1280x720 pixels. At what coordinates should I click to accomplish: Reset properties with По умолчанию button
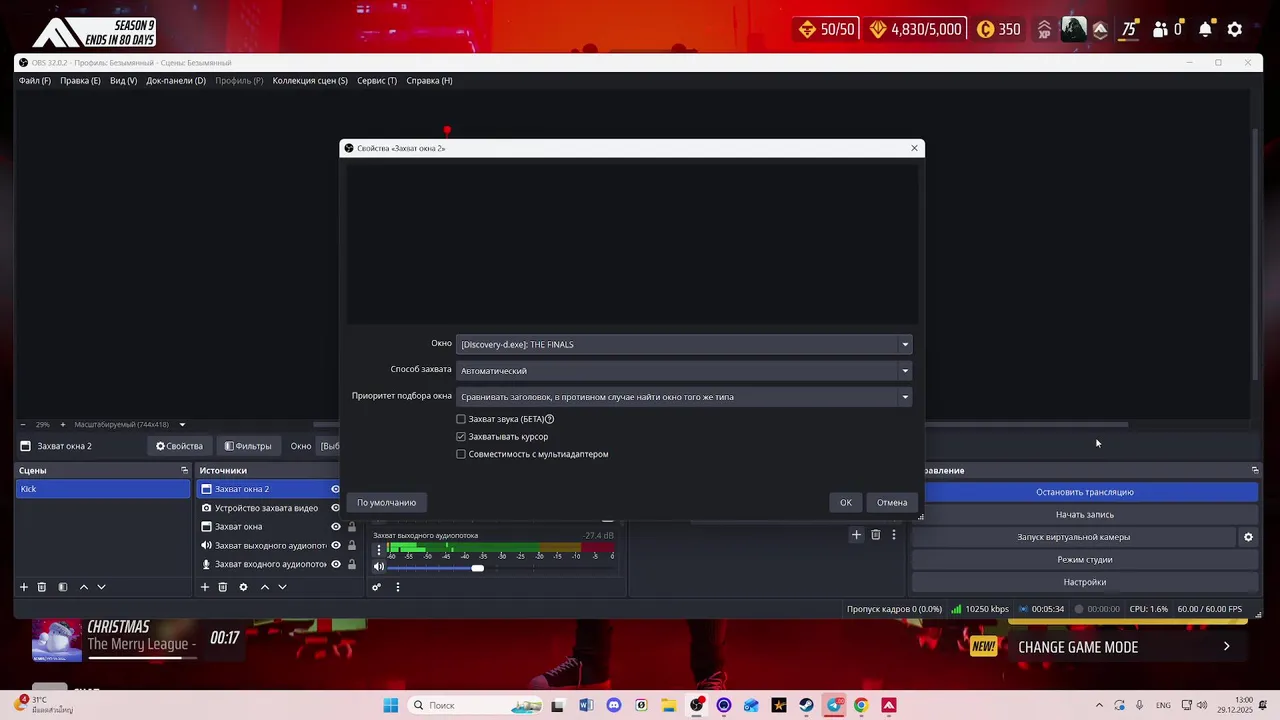(387, 502)
